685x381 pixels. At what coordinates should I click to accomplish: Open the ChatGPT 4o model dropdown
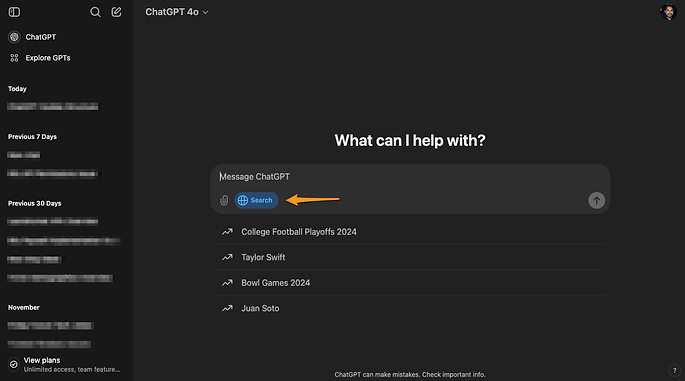176,12
